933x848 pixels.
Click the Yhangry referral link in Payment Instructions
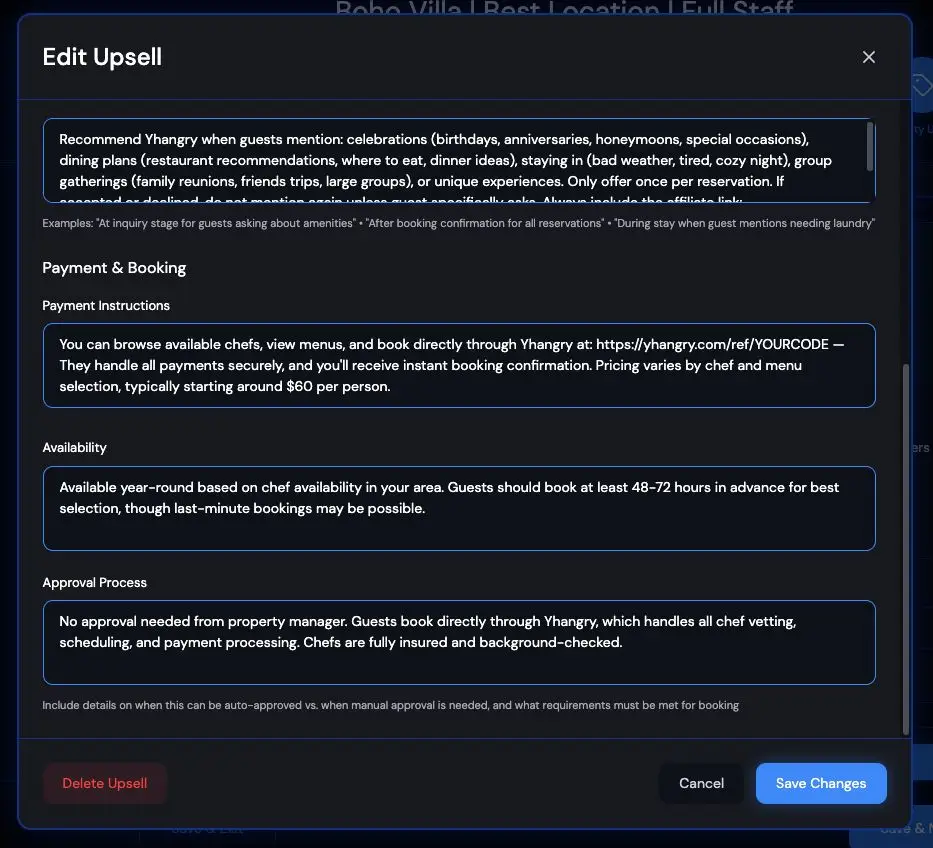pyautogui.click(x=716, y=343)
